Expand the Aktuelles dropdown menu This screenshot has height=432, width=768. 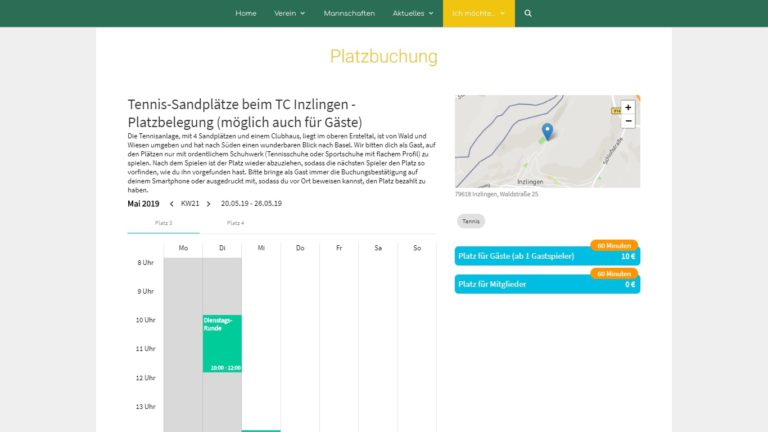pos(413,13)
